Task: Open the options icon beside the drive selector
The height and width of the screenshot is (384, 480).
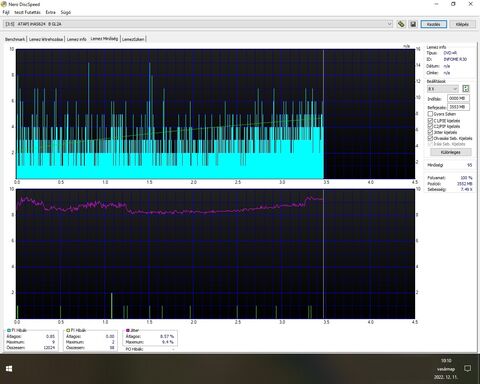Action: 401,24
